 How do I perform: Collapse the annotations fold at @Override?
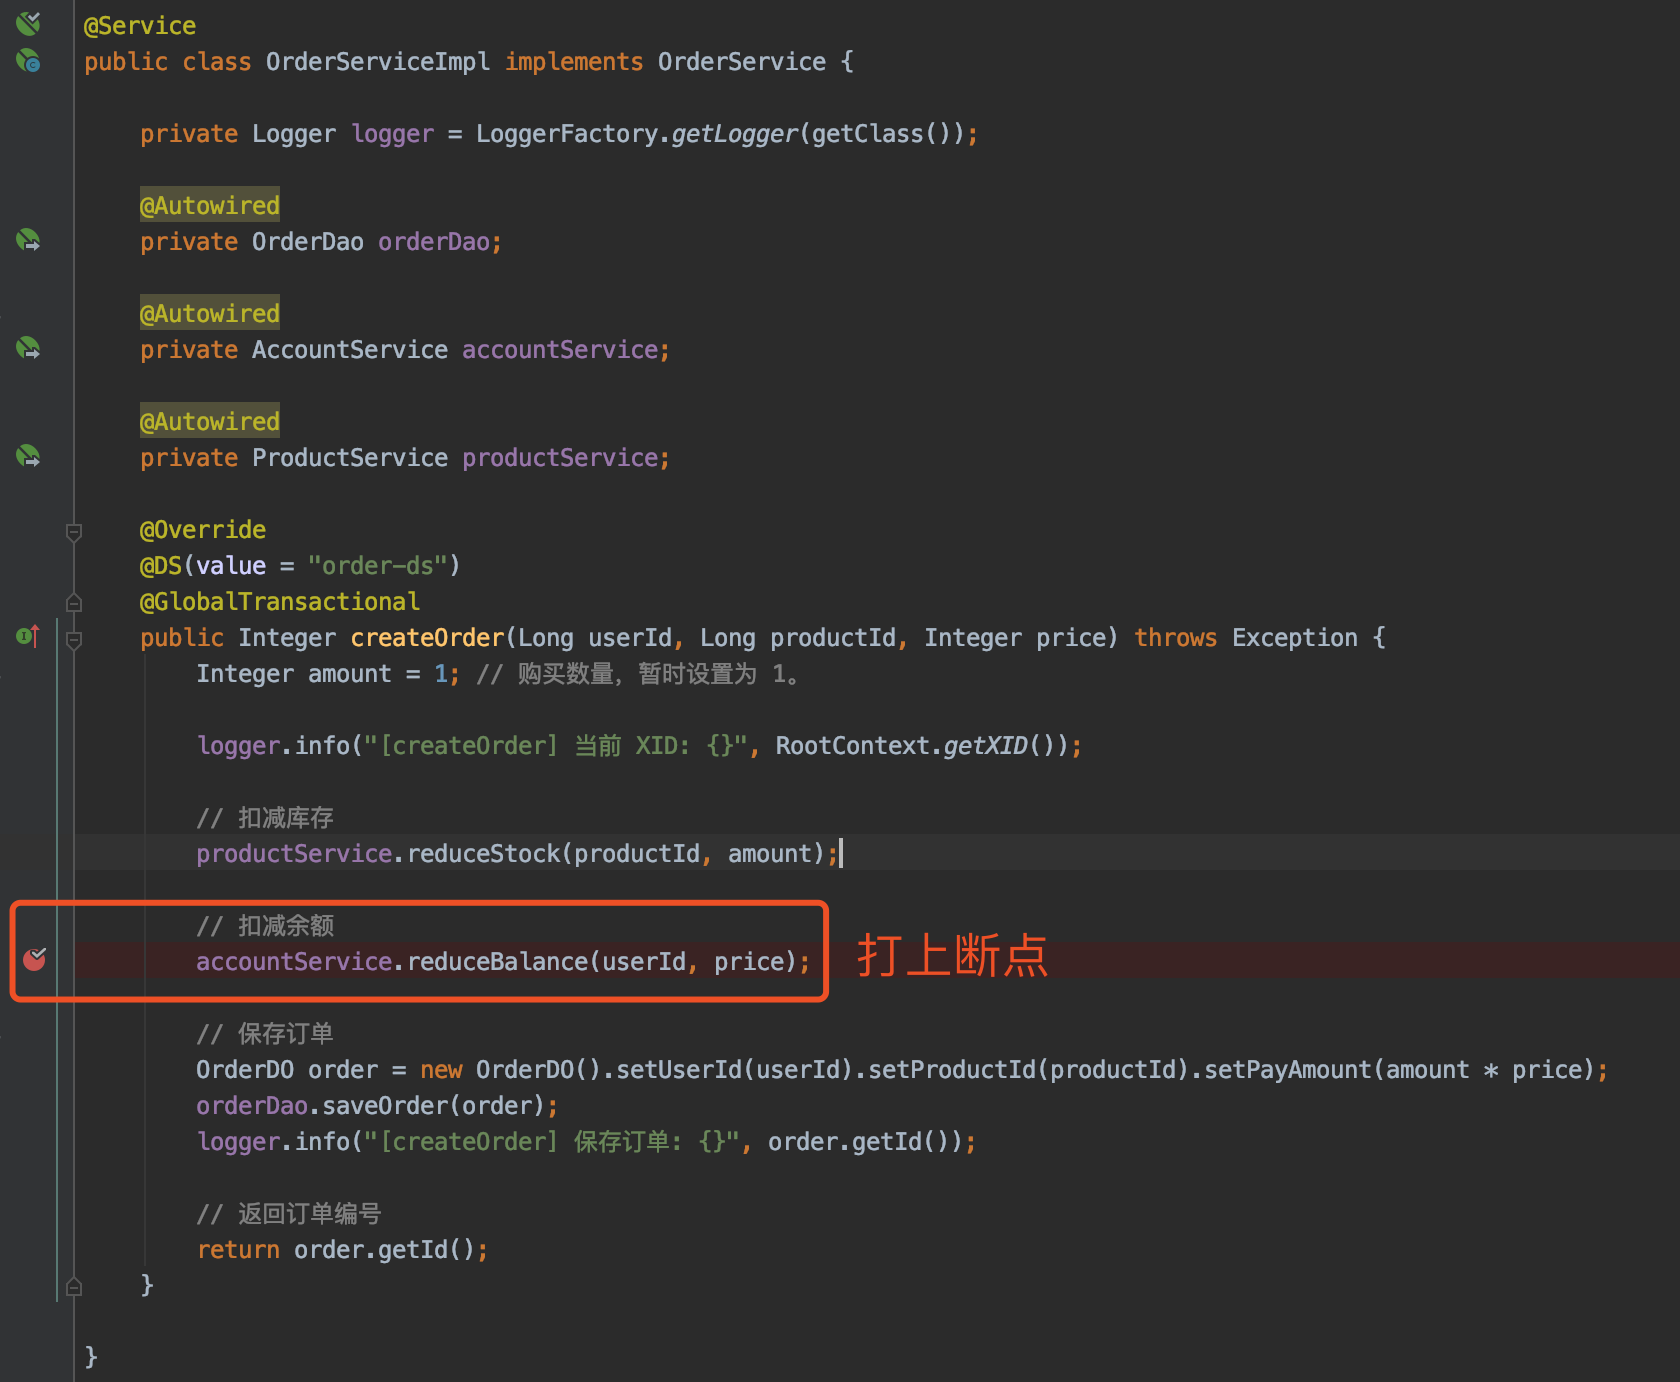tap(74, 531)
